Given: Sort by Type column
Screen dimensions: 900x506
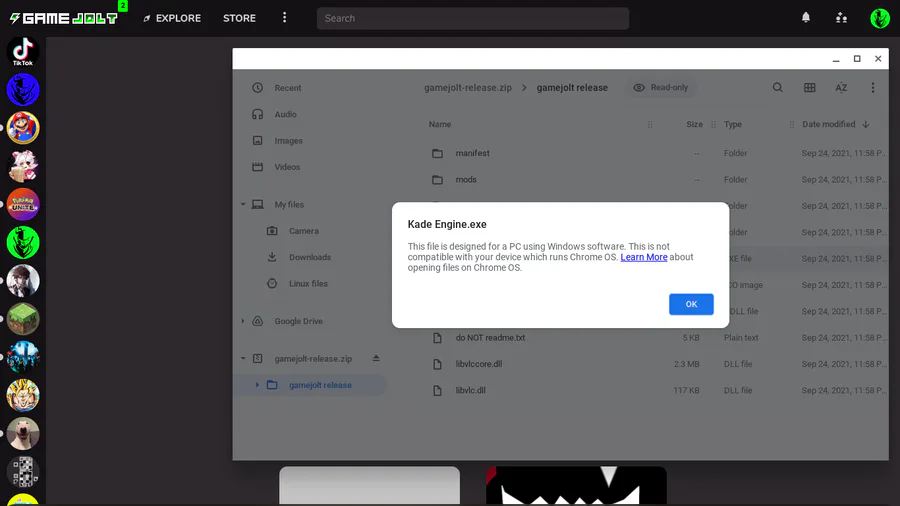Looking at the screenshot, I should (x=733, y=124).
